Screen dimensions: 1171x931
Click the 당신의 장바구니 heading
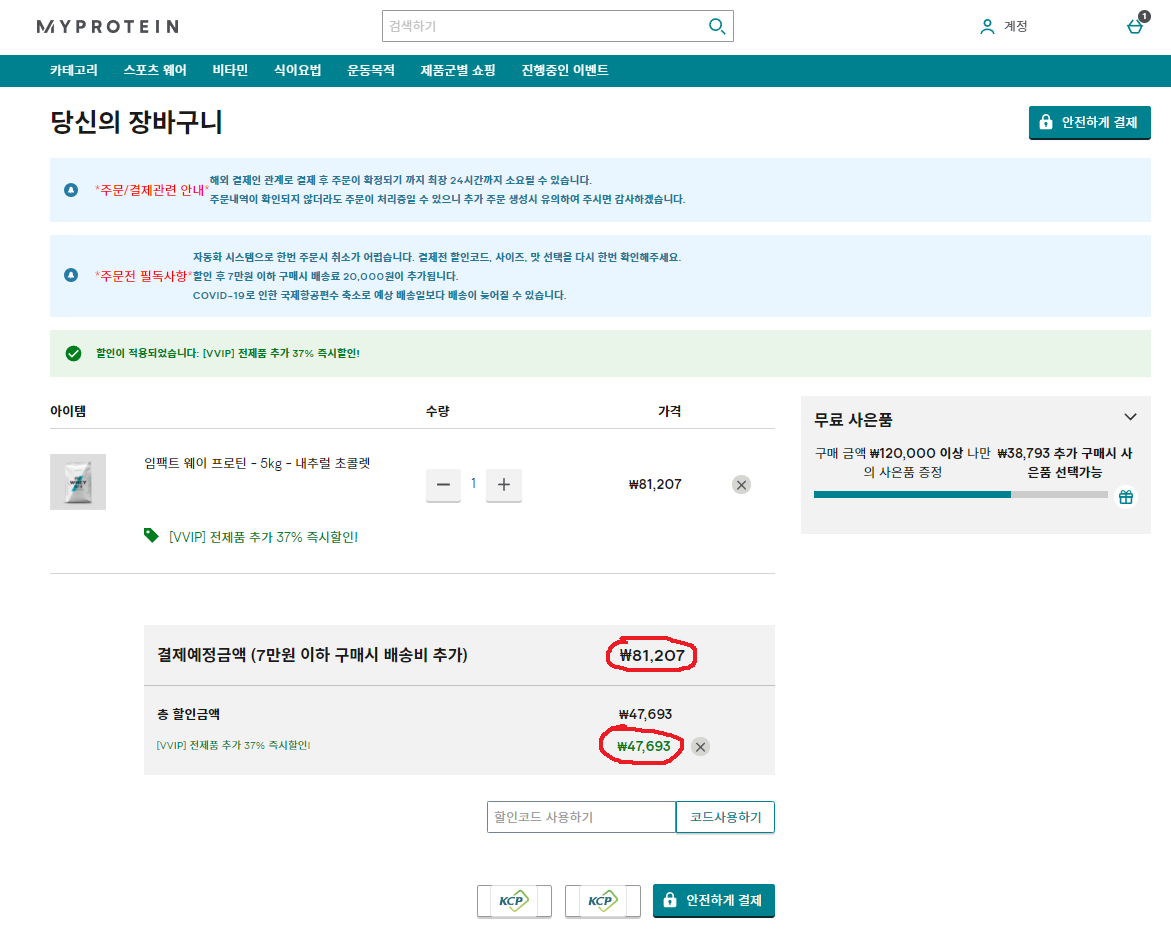(136, 122)
